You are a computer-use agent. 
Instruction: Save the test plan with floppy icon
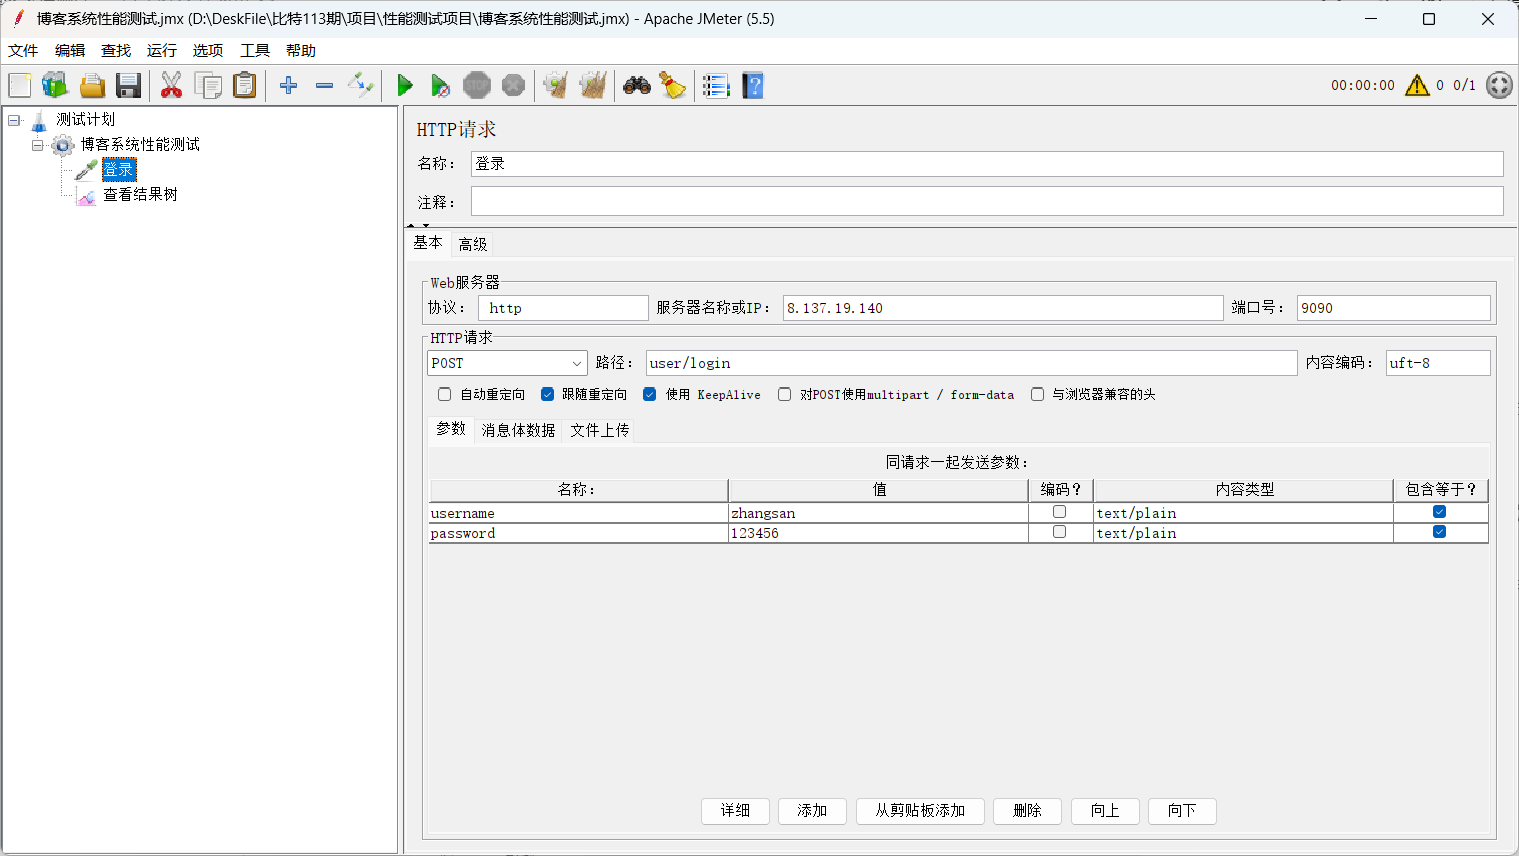128,86
